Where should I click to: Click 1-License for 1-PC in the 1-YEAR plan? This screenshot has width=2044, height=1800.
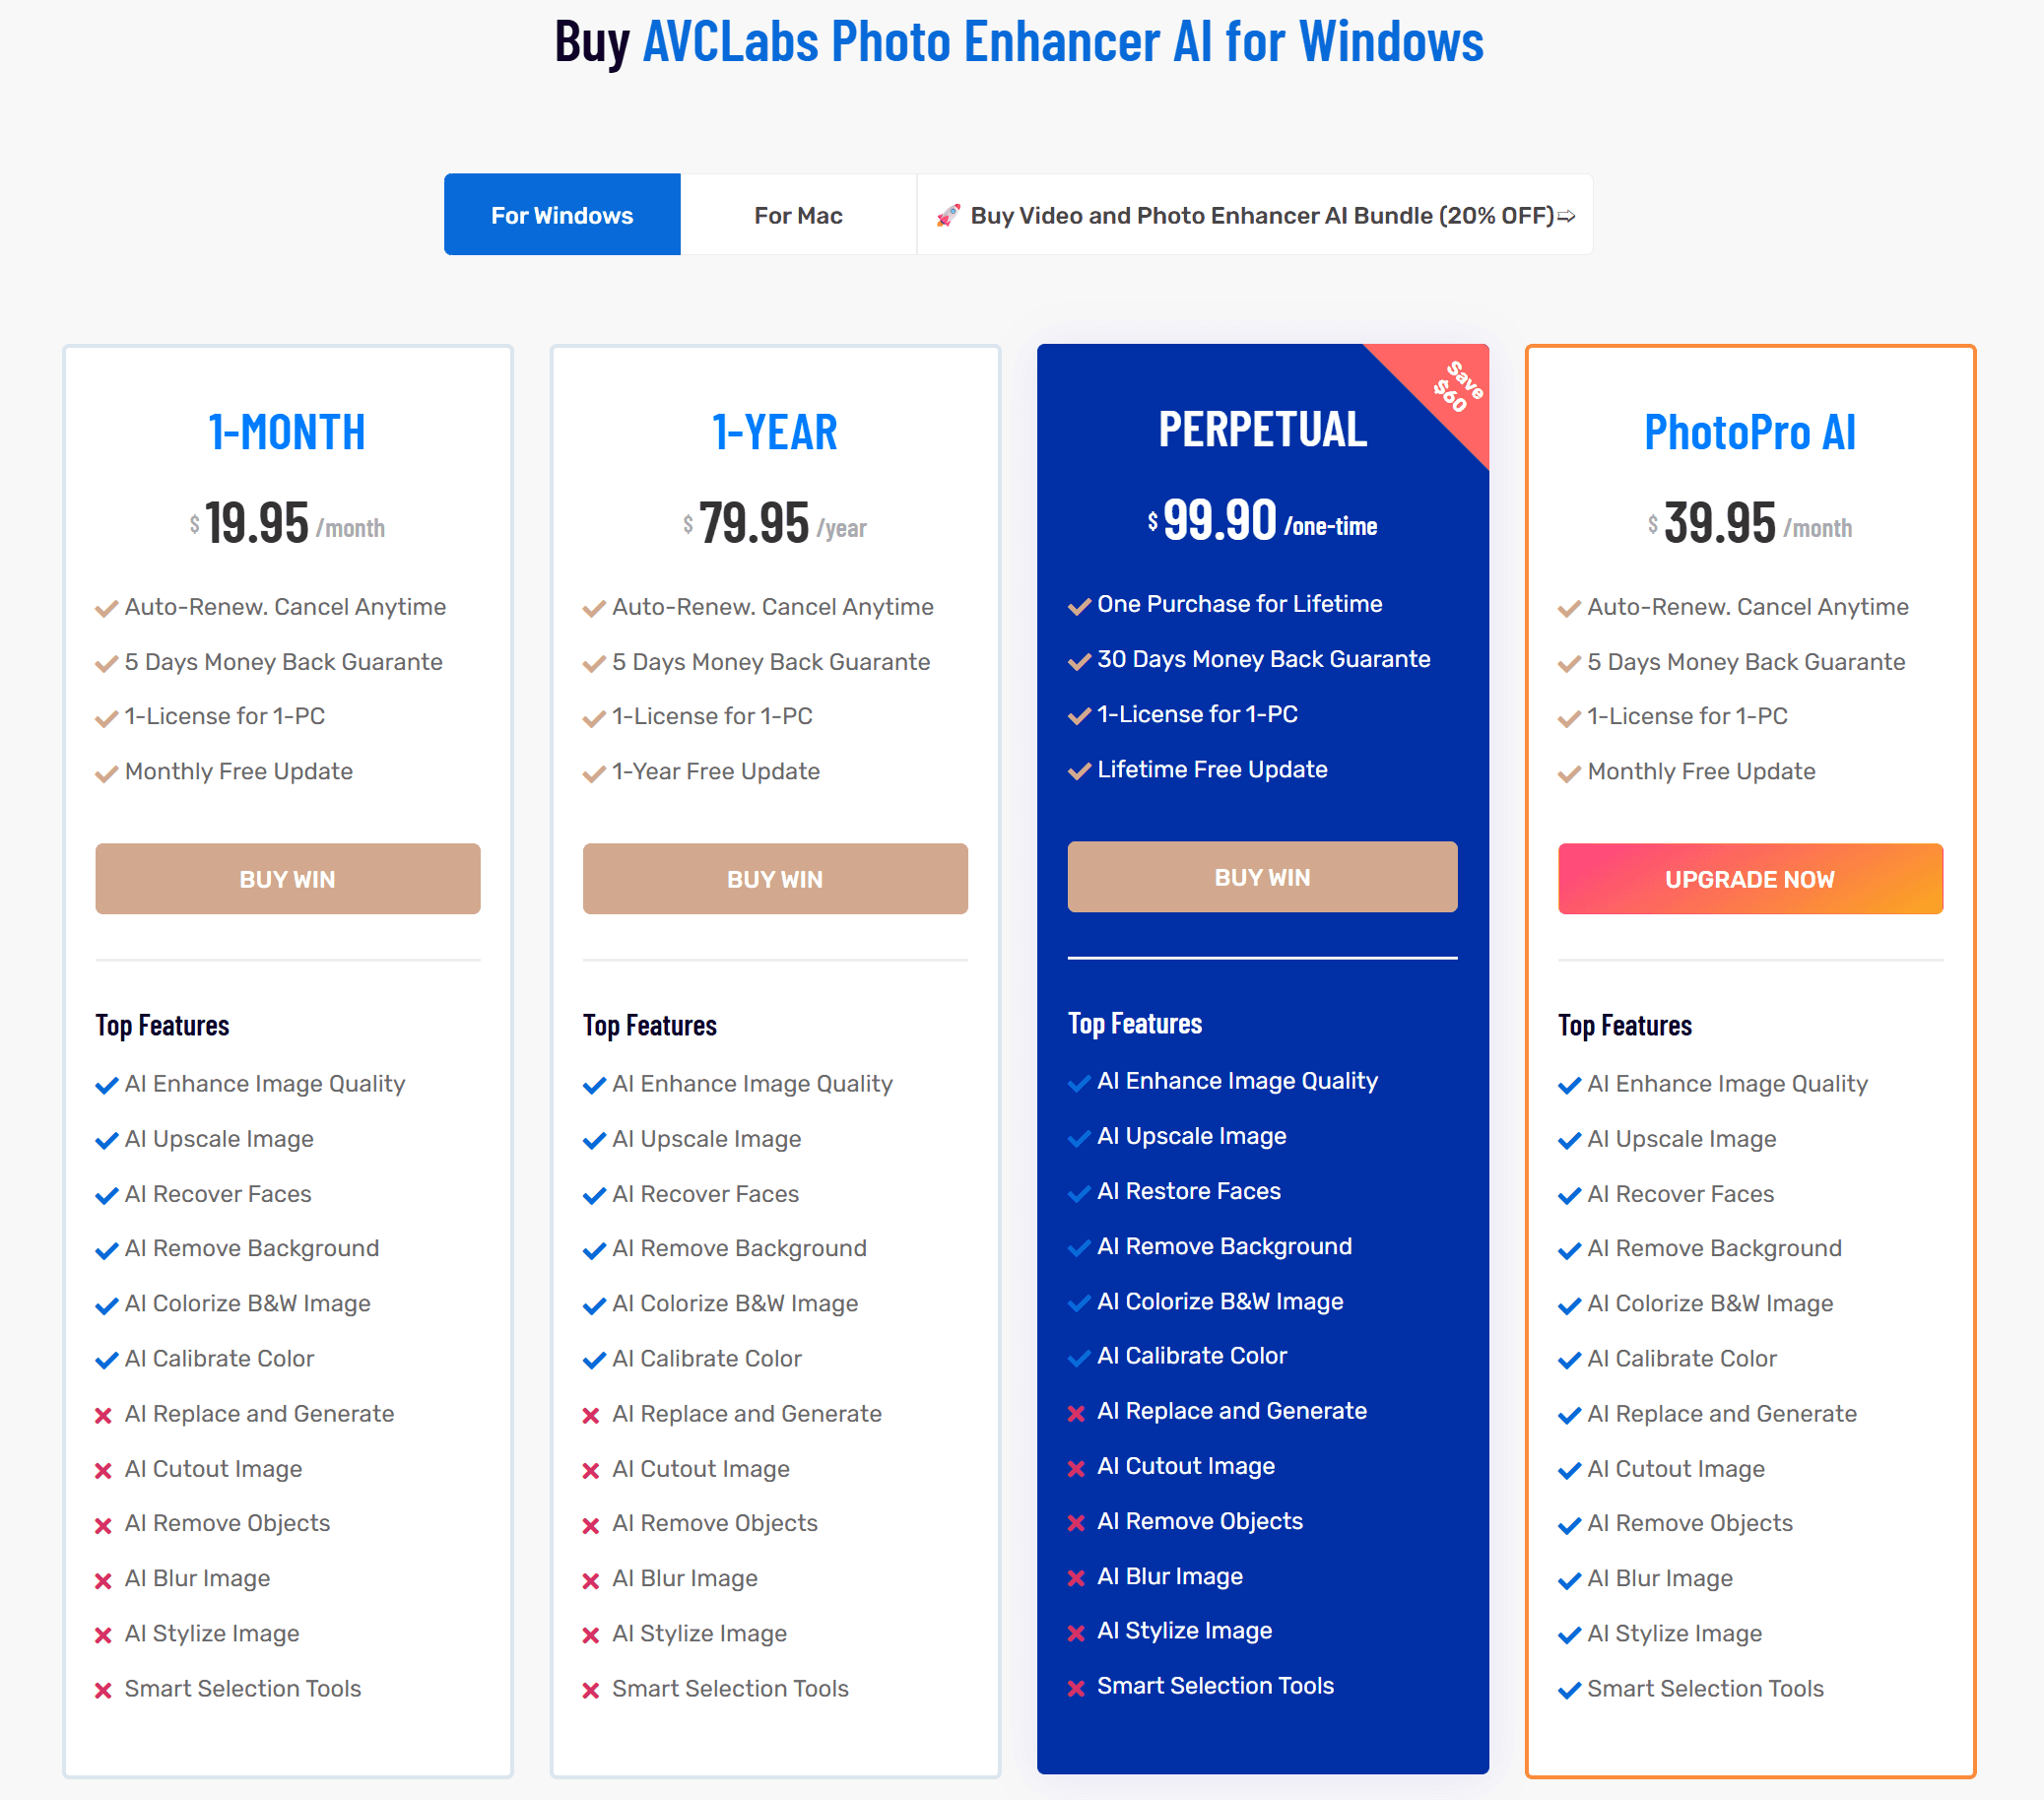[x=712, y=717]
